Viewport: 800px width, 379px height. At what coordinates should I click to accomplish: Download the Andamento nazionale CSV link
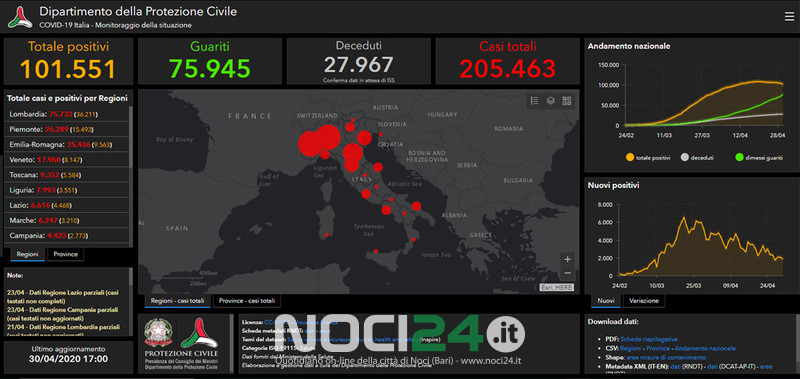[x=706, y=348]
